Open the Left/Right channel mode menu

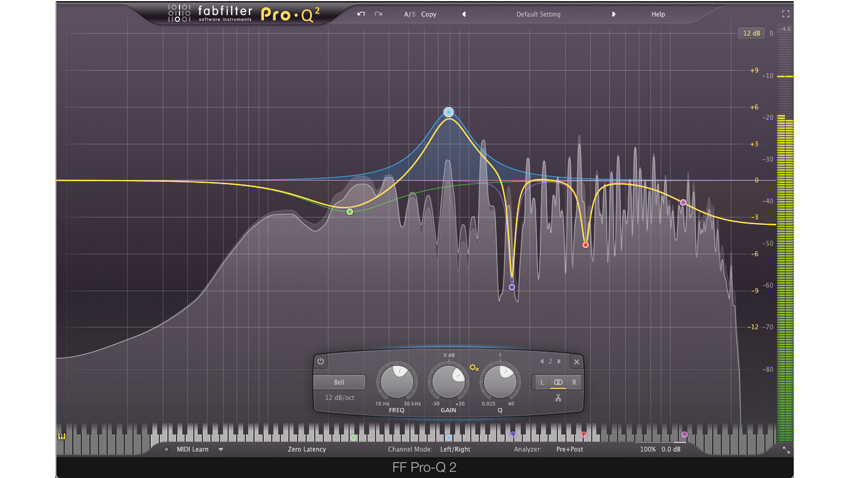pyautogui.click(x=455, y=449)
